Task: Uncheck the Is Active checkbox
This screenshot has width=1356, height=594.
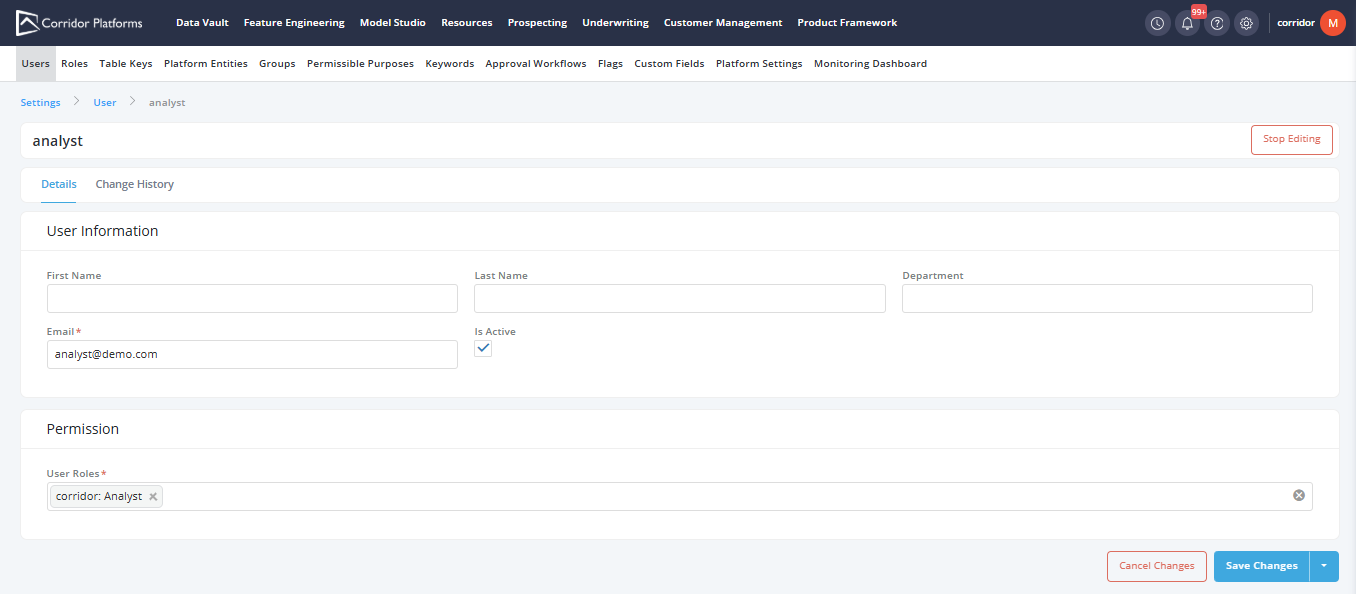Action: coord(483,348)
